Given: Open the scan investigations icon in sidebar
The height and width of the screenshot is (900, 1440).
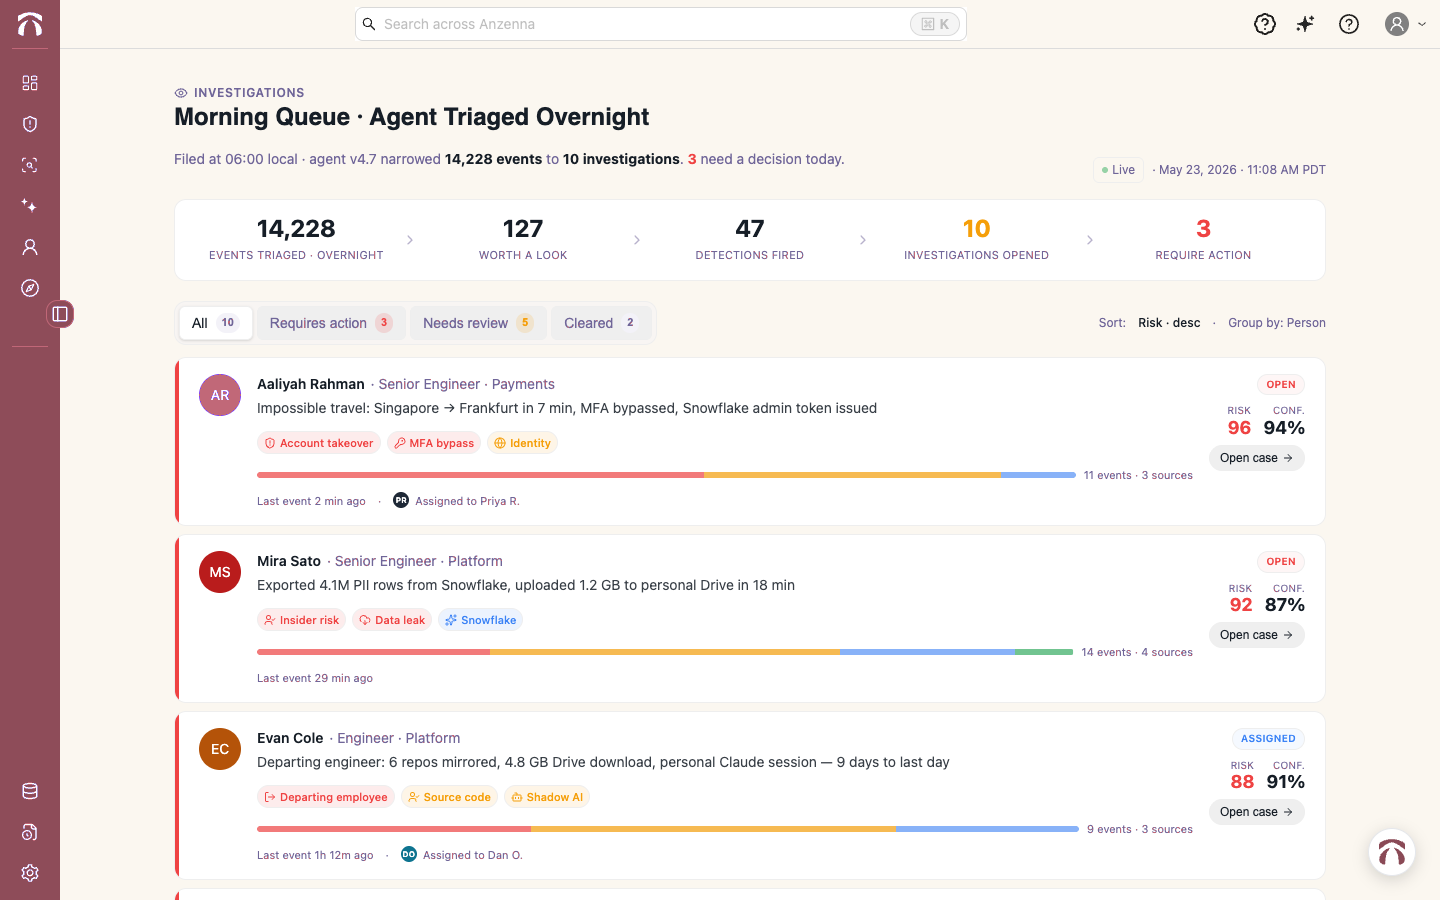Looking at the screenshot, I should [30, 165].
